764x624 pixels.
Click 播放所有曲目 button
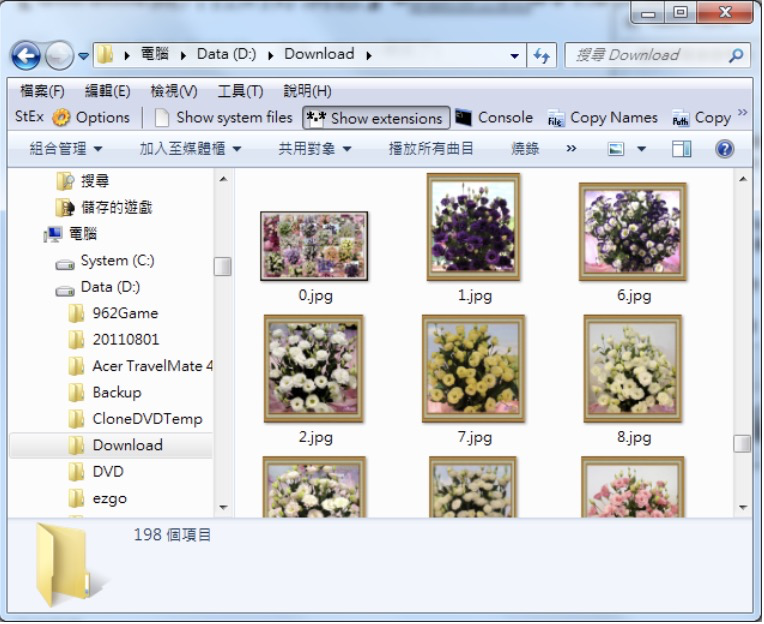pyautogui.click(x=431, y=149)
